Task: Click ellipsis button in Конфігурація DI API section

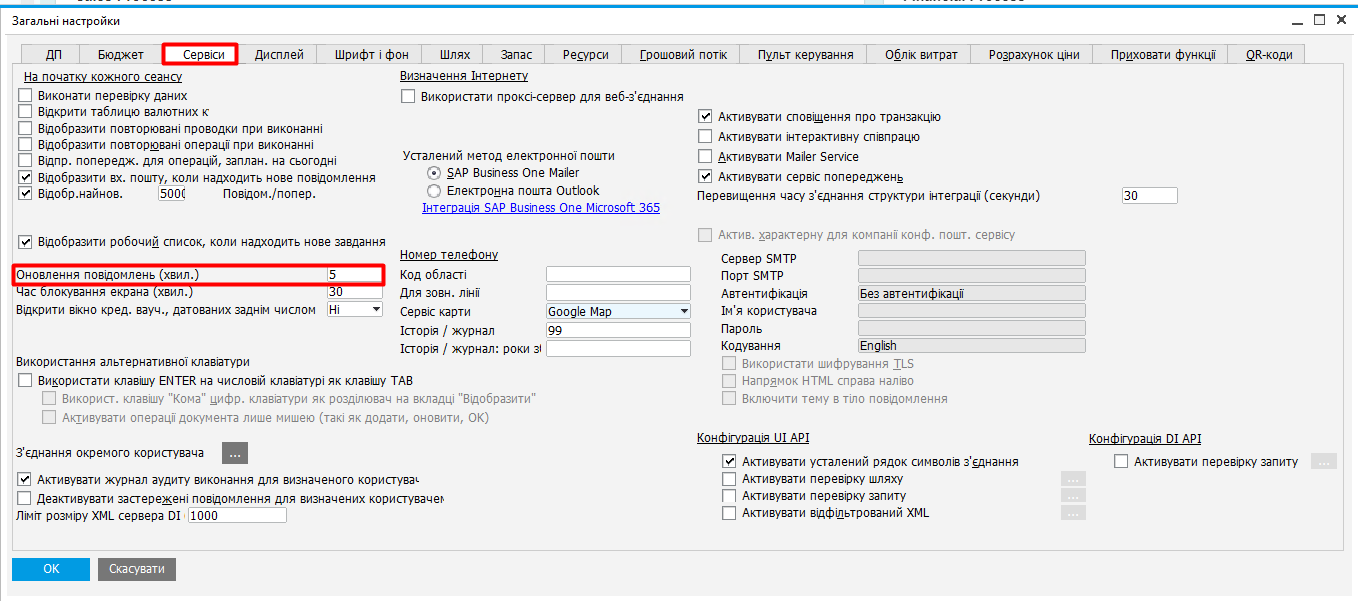Action: (1324, 461)
